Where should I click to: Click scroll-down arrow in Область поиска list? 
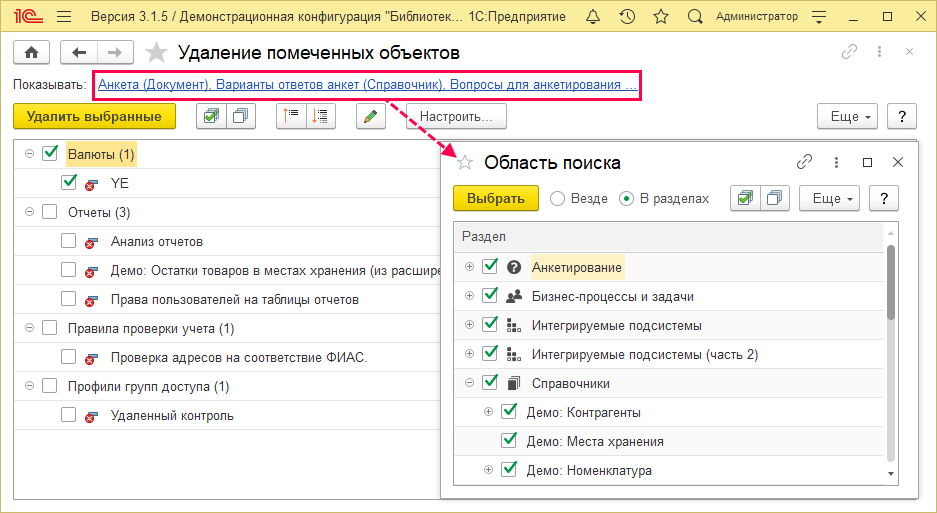(x=891, y=474)
